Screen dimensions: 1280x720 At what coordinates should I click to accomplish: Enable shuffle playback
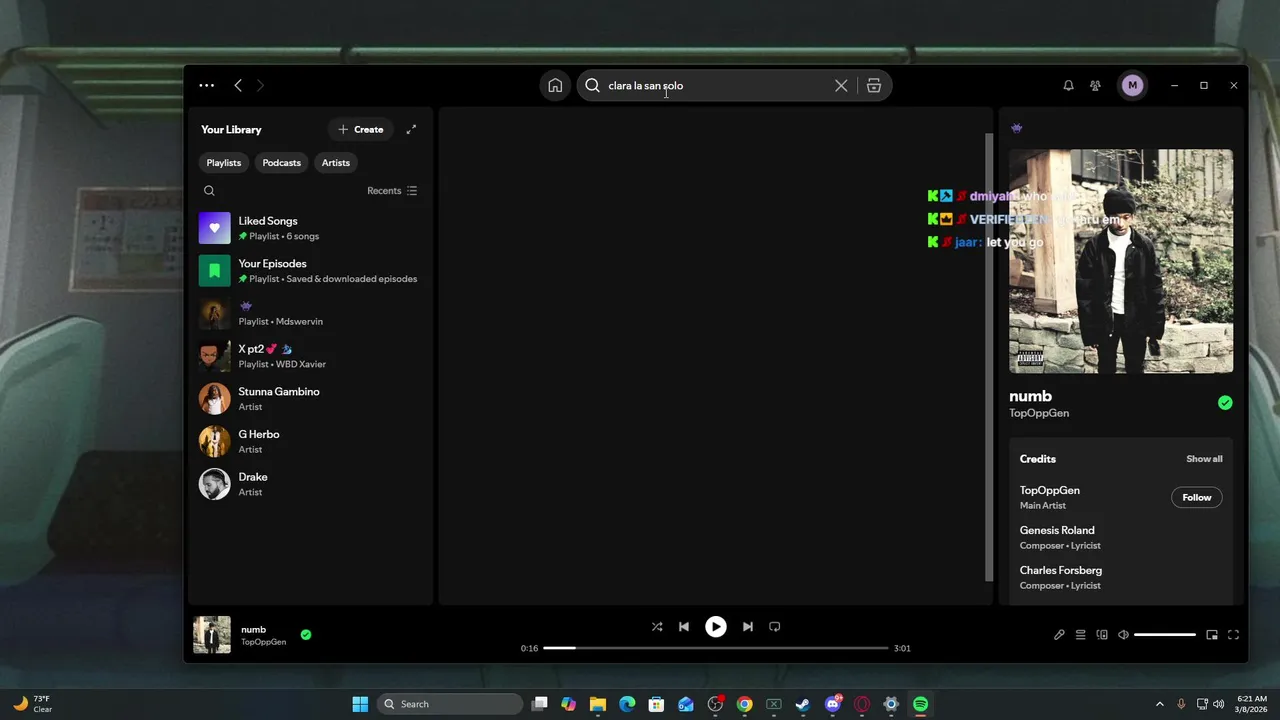click(657, 627)
